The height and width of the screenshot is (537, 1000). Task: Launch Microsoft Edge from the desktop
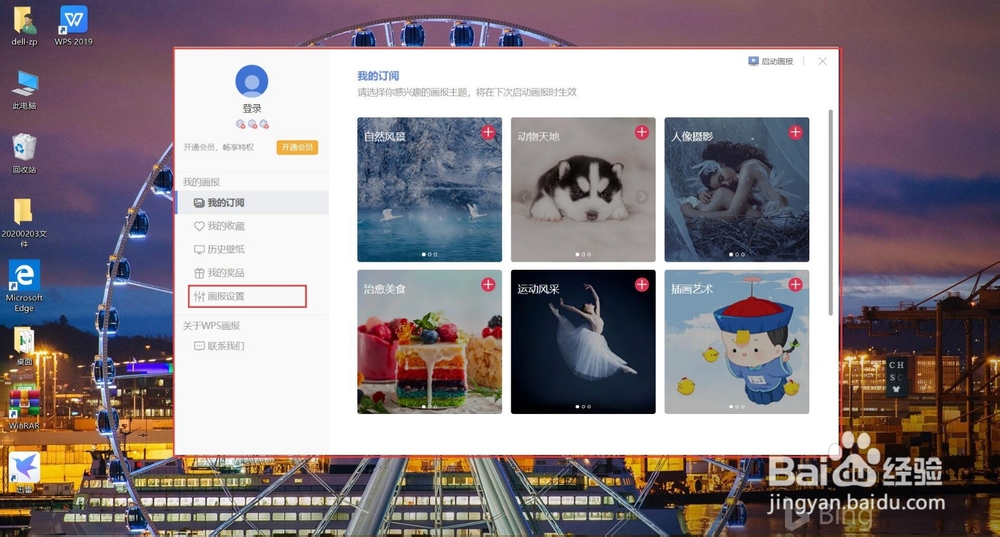pyautogui.click(x=24, y=286)
